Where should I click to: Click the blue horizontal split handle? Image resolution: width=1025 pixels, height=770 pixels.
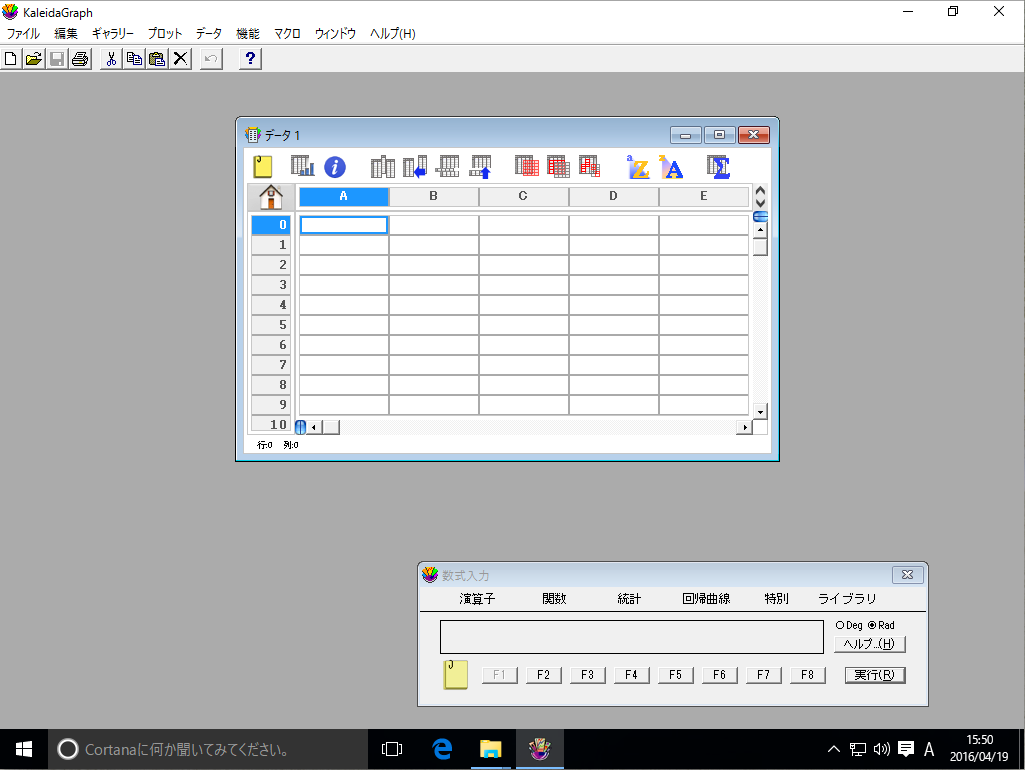pos(760,216)
